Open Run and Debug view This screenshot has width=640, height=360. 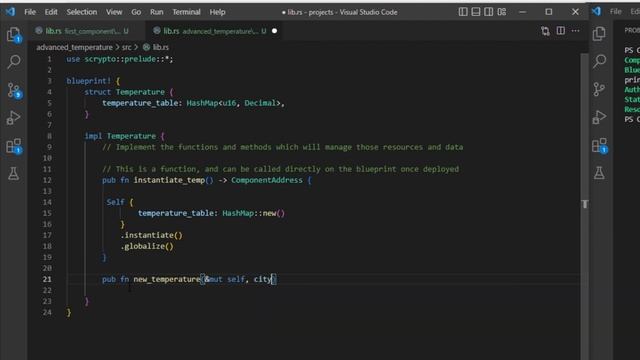[13, 118]
